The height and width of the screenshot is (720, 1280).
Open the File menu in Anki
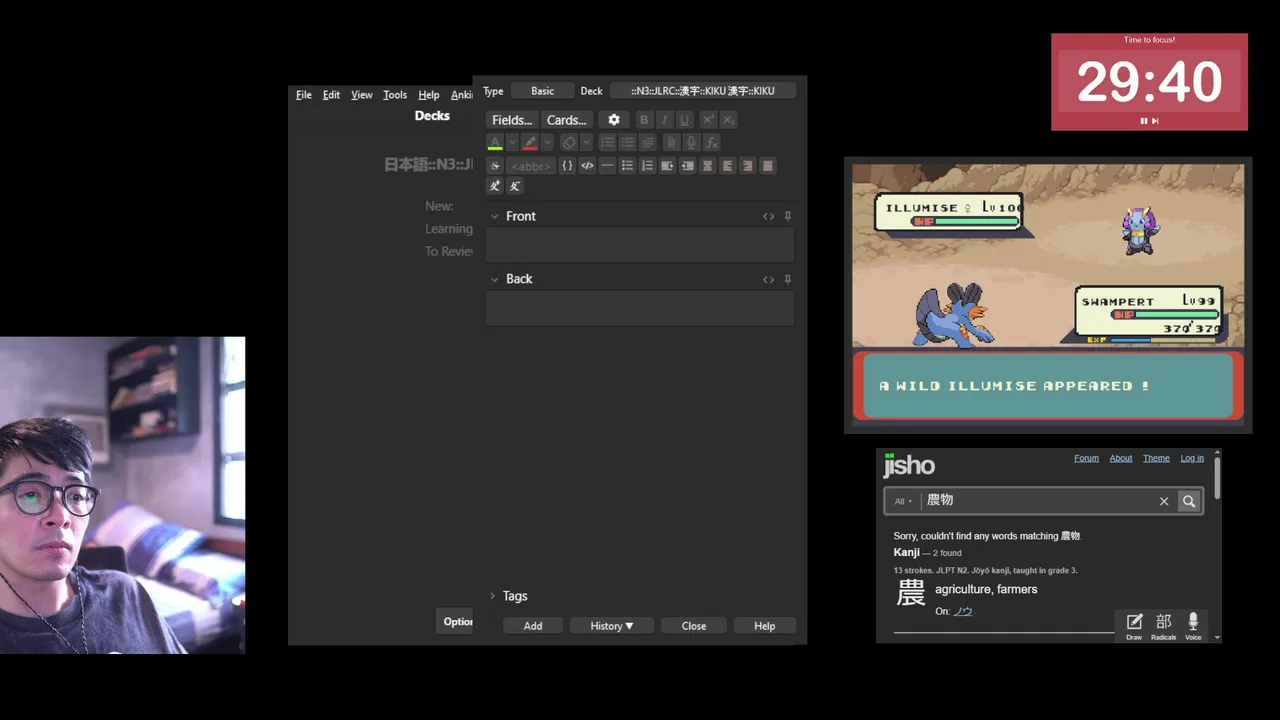(304, 95)
